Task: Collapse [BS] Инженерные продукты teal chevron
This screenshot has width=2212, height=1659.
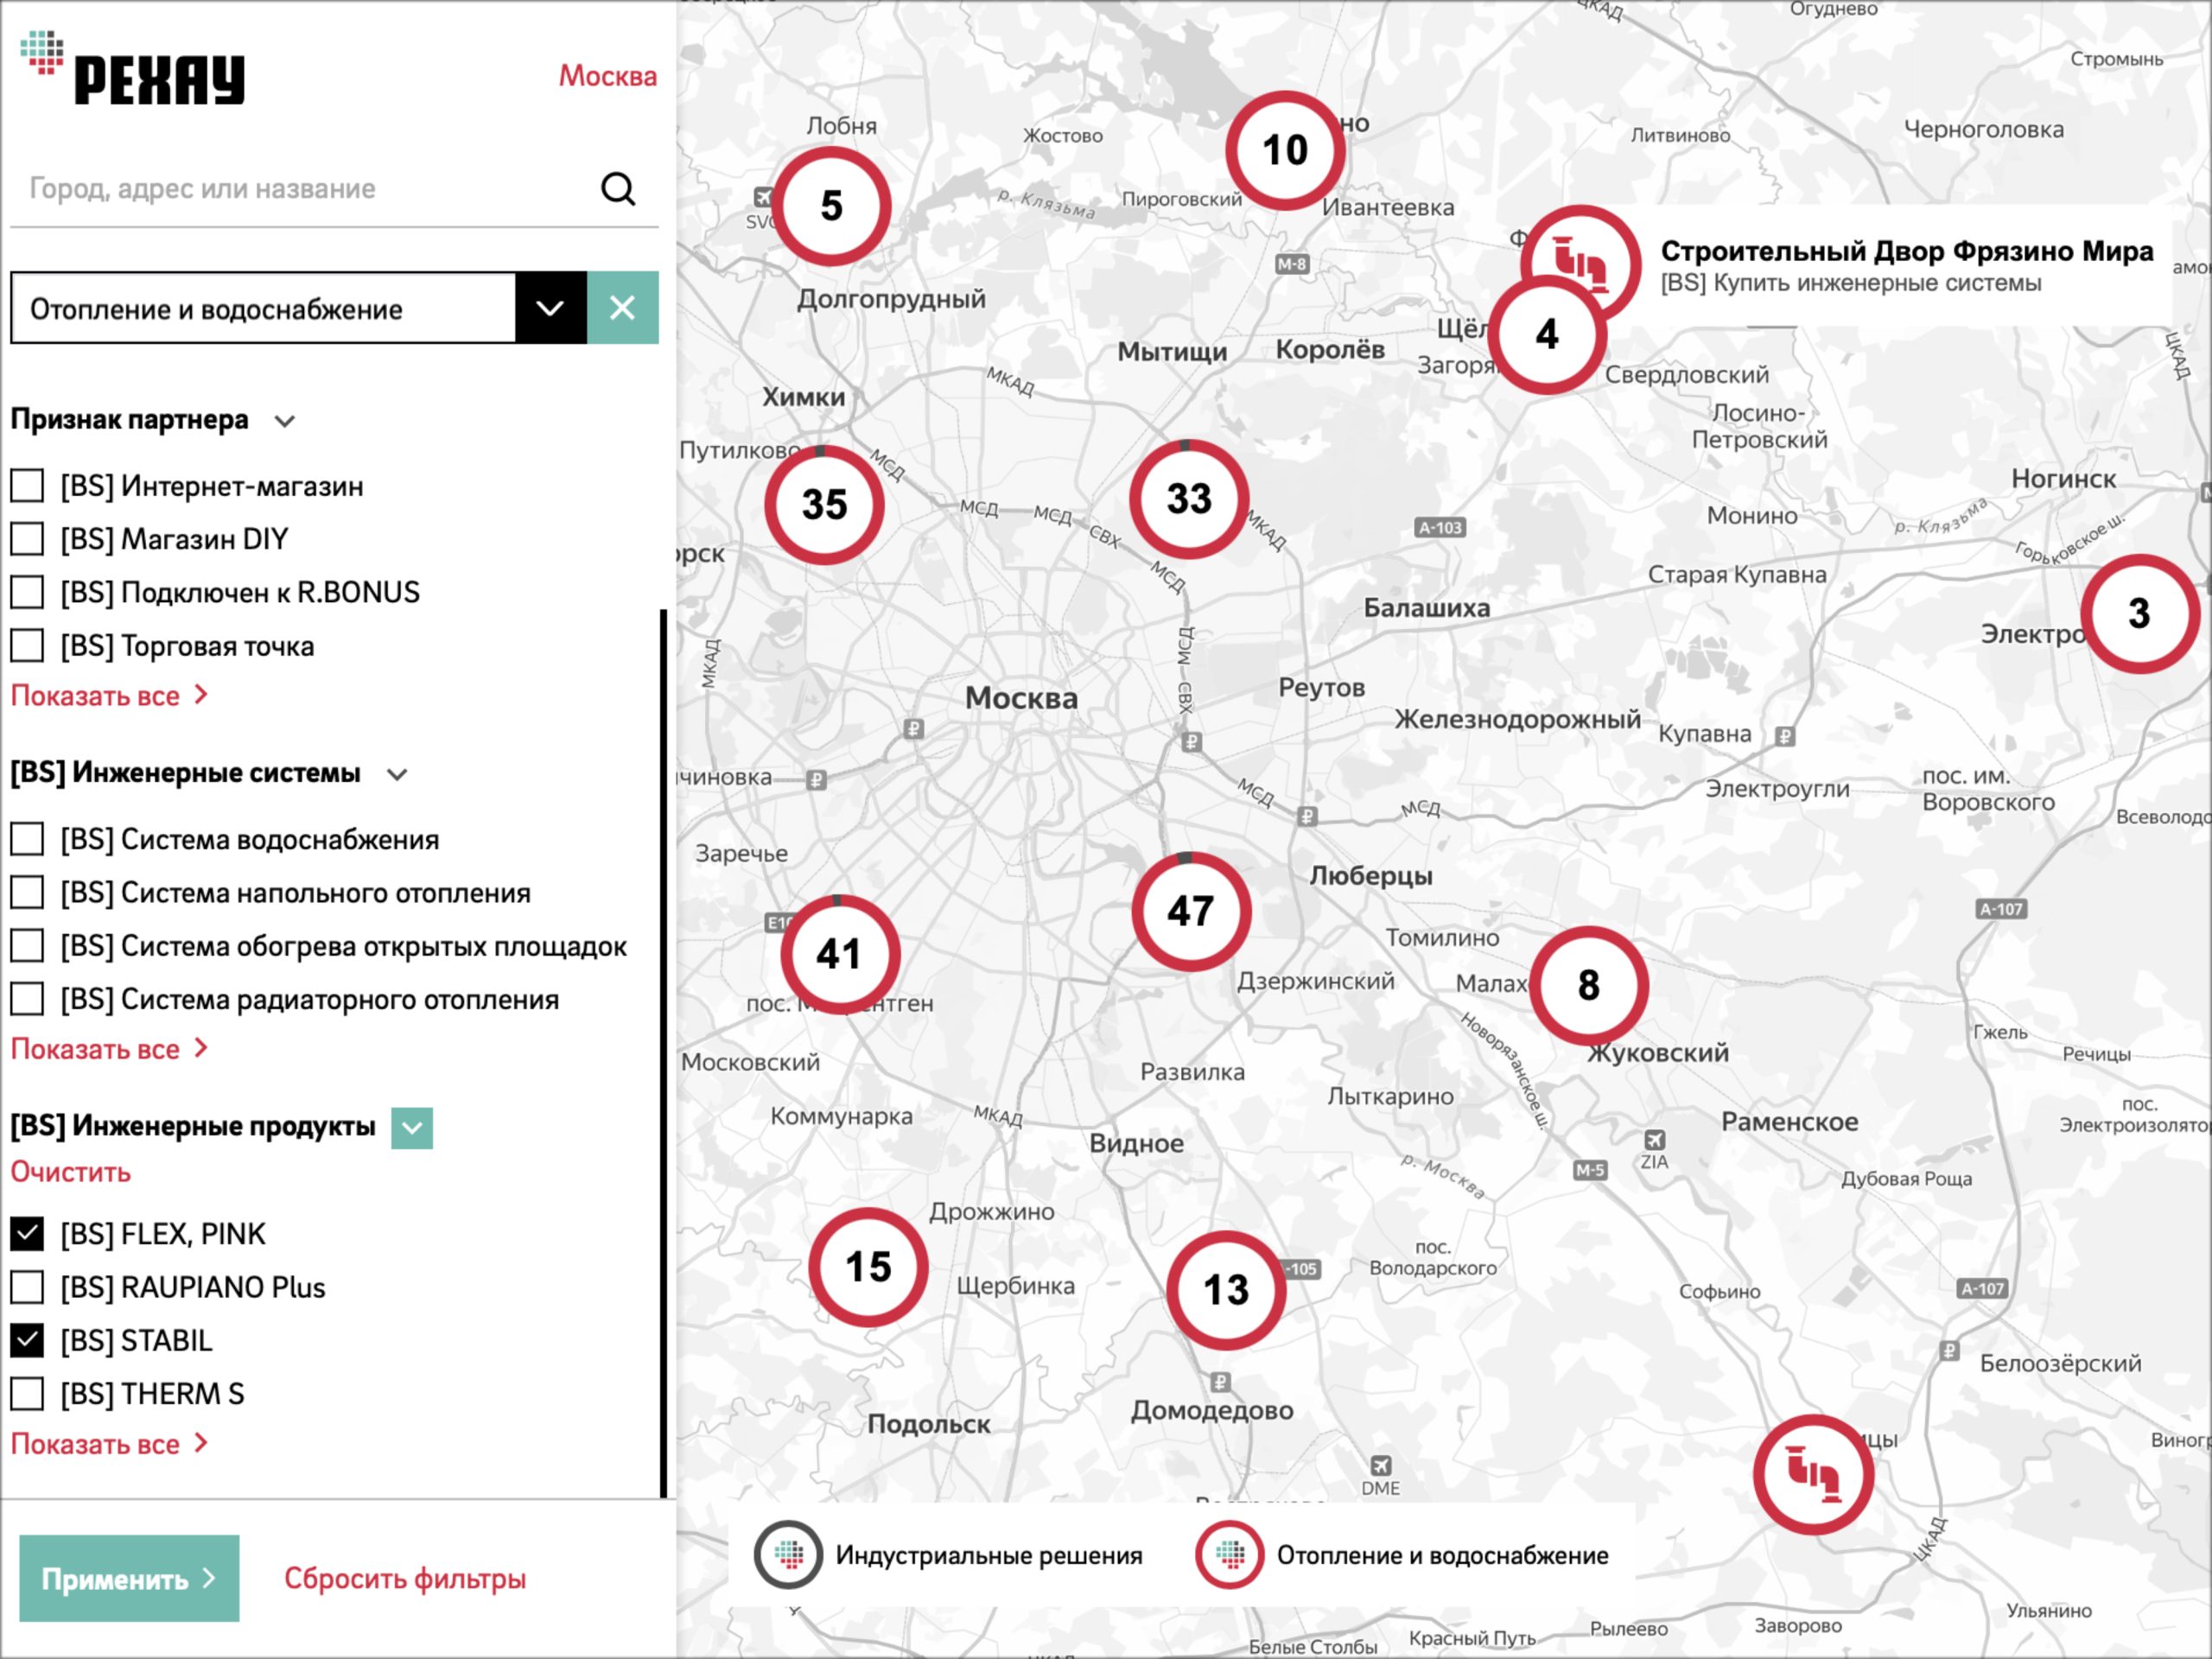Action: tap(412, 1128)
